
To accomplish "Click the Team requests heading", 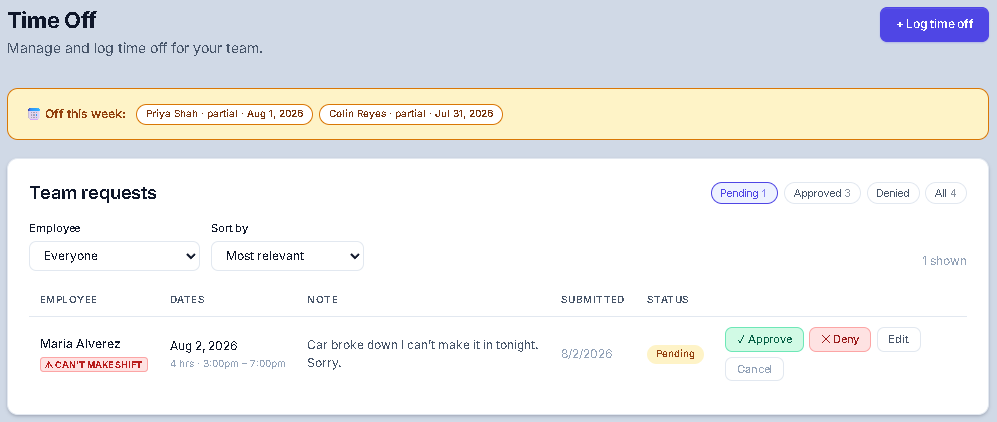I will click(93, 193).
